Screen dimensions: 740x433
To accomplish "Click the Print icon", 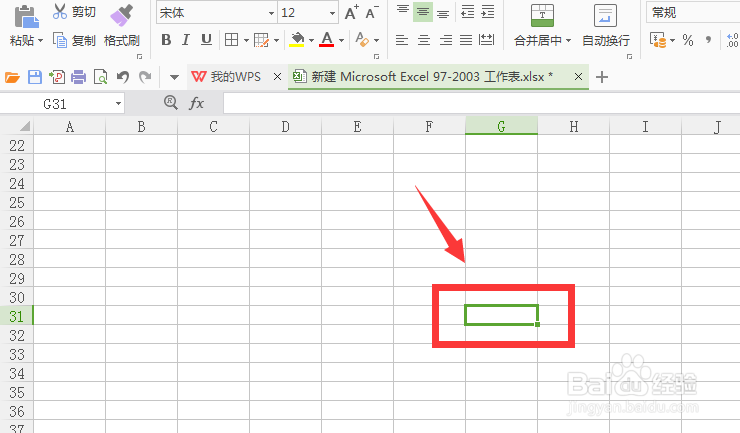I will [78, 77].
